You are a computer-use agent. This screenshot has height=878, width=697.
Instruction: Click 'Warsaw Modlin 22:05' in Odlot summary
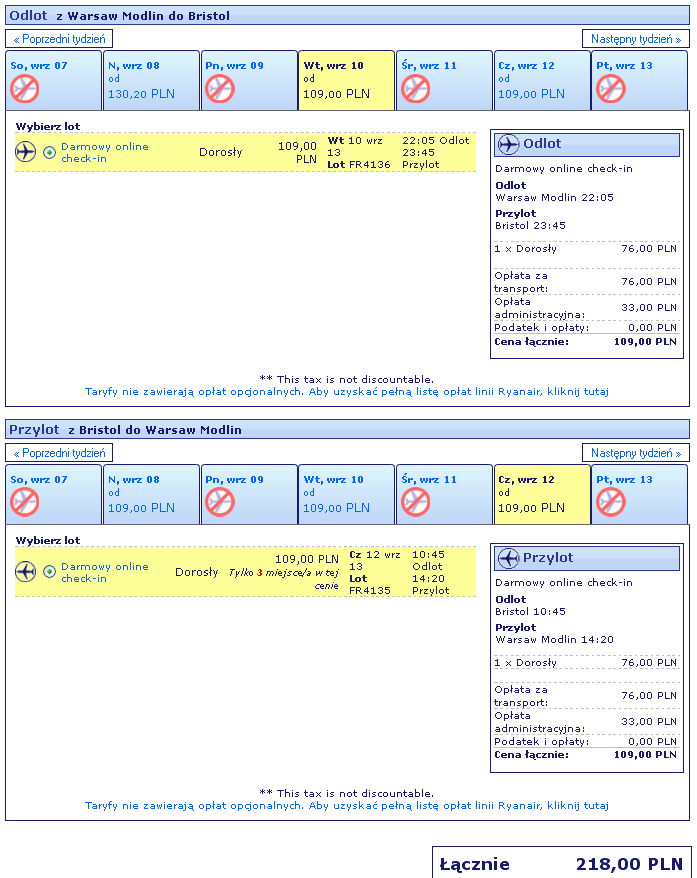click(x=554, y=197)
